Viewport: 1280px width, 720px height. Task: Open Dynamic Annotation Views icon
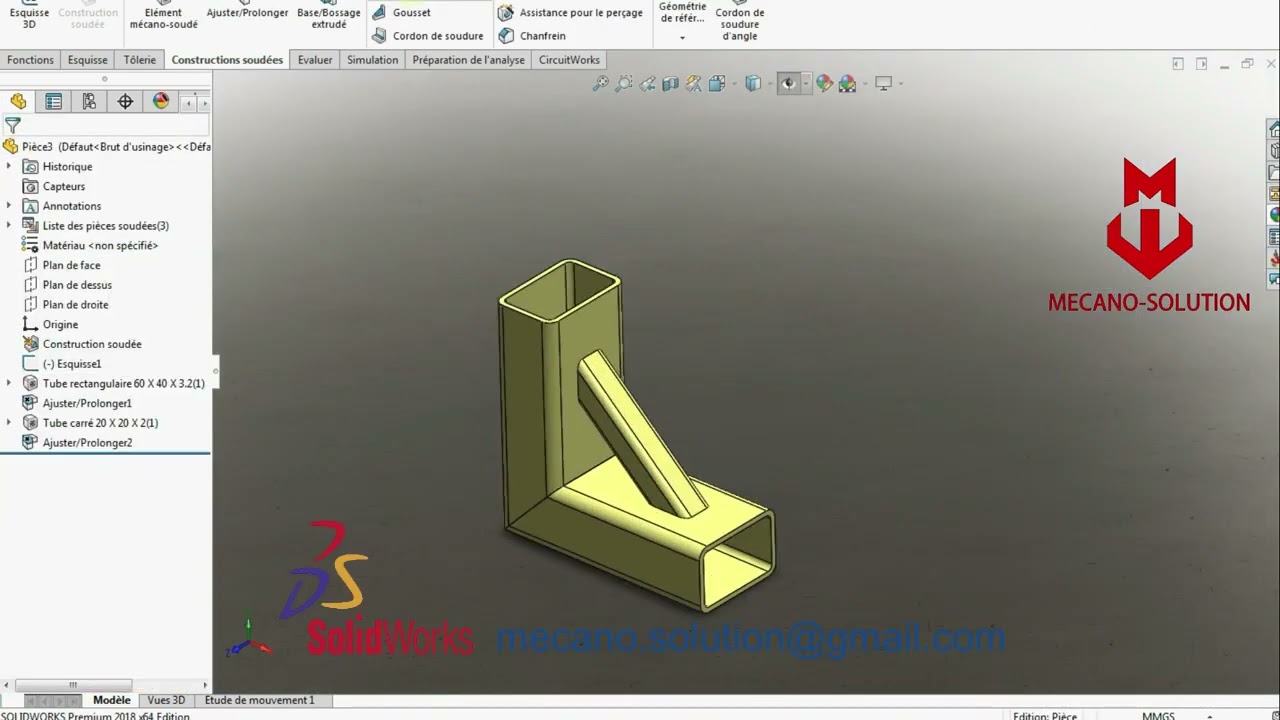(693, 84)
